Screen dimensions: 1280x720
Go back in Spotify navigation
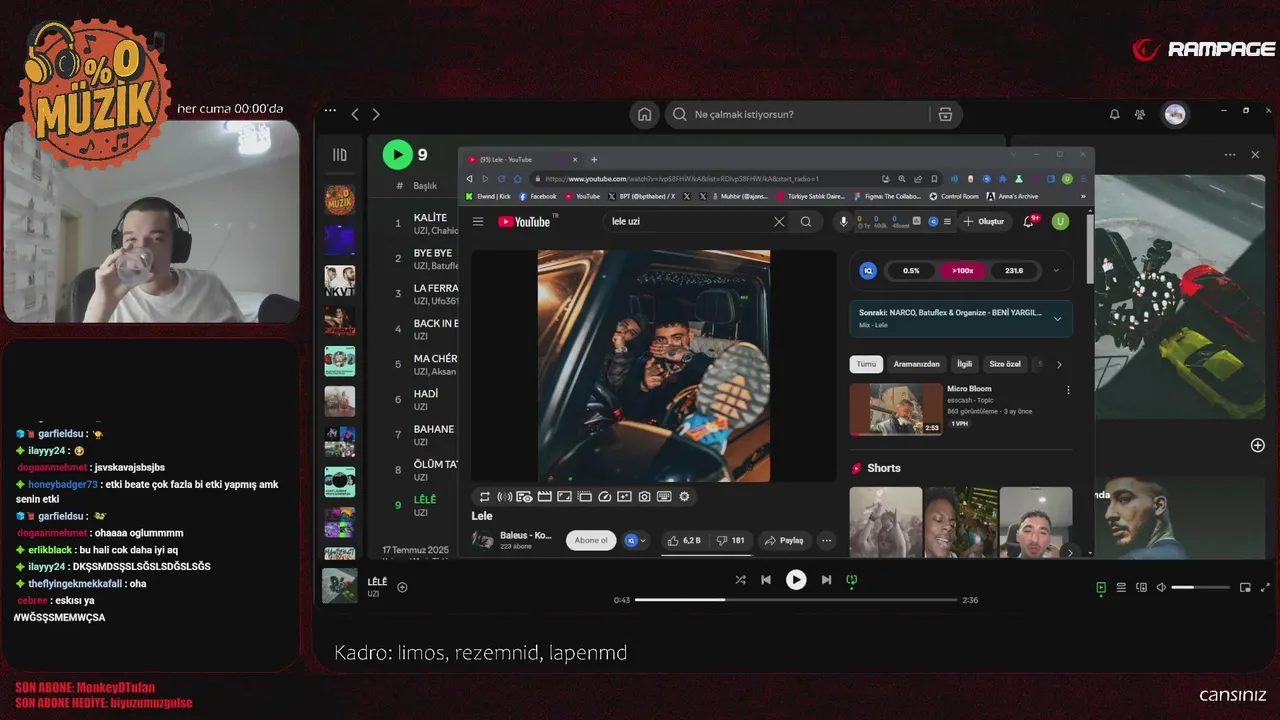[x=355, y=114]
